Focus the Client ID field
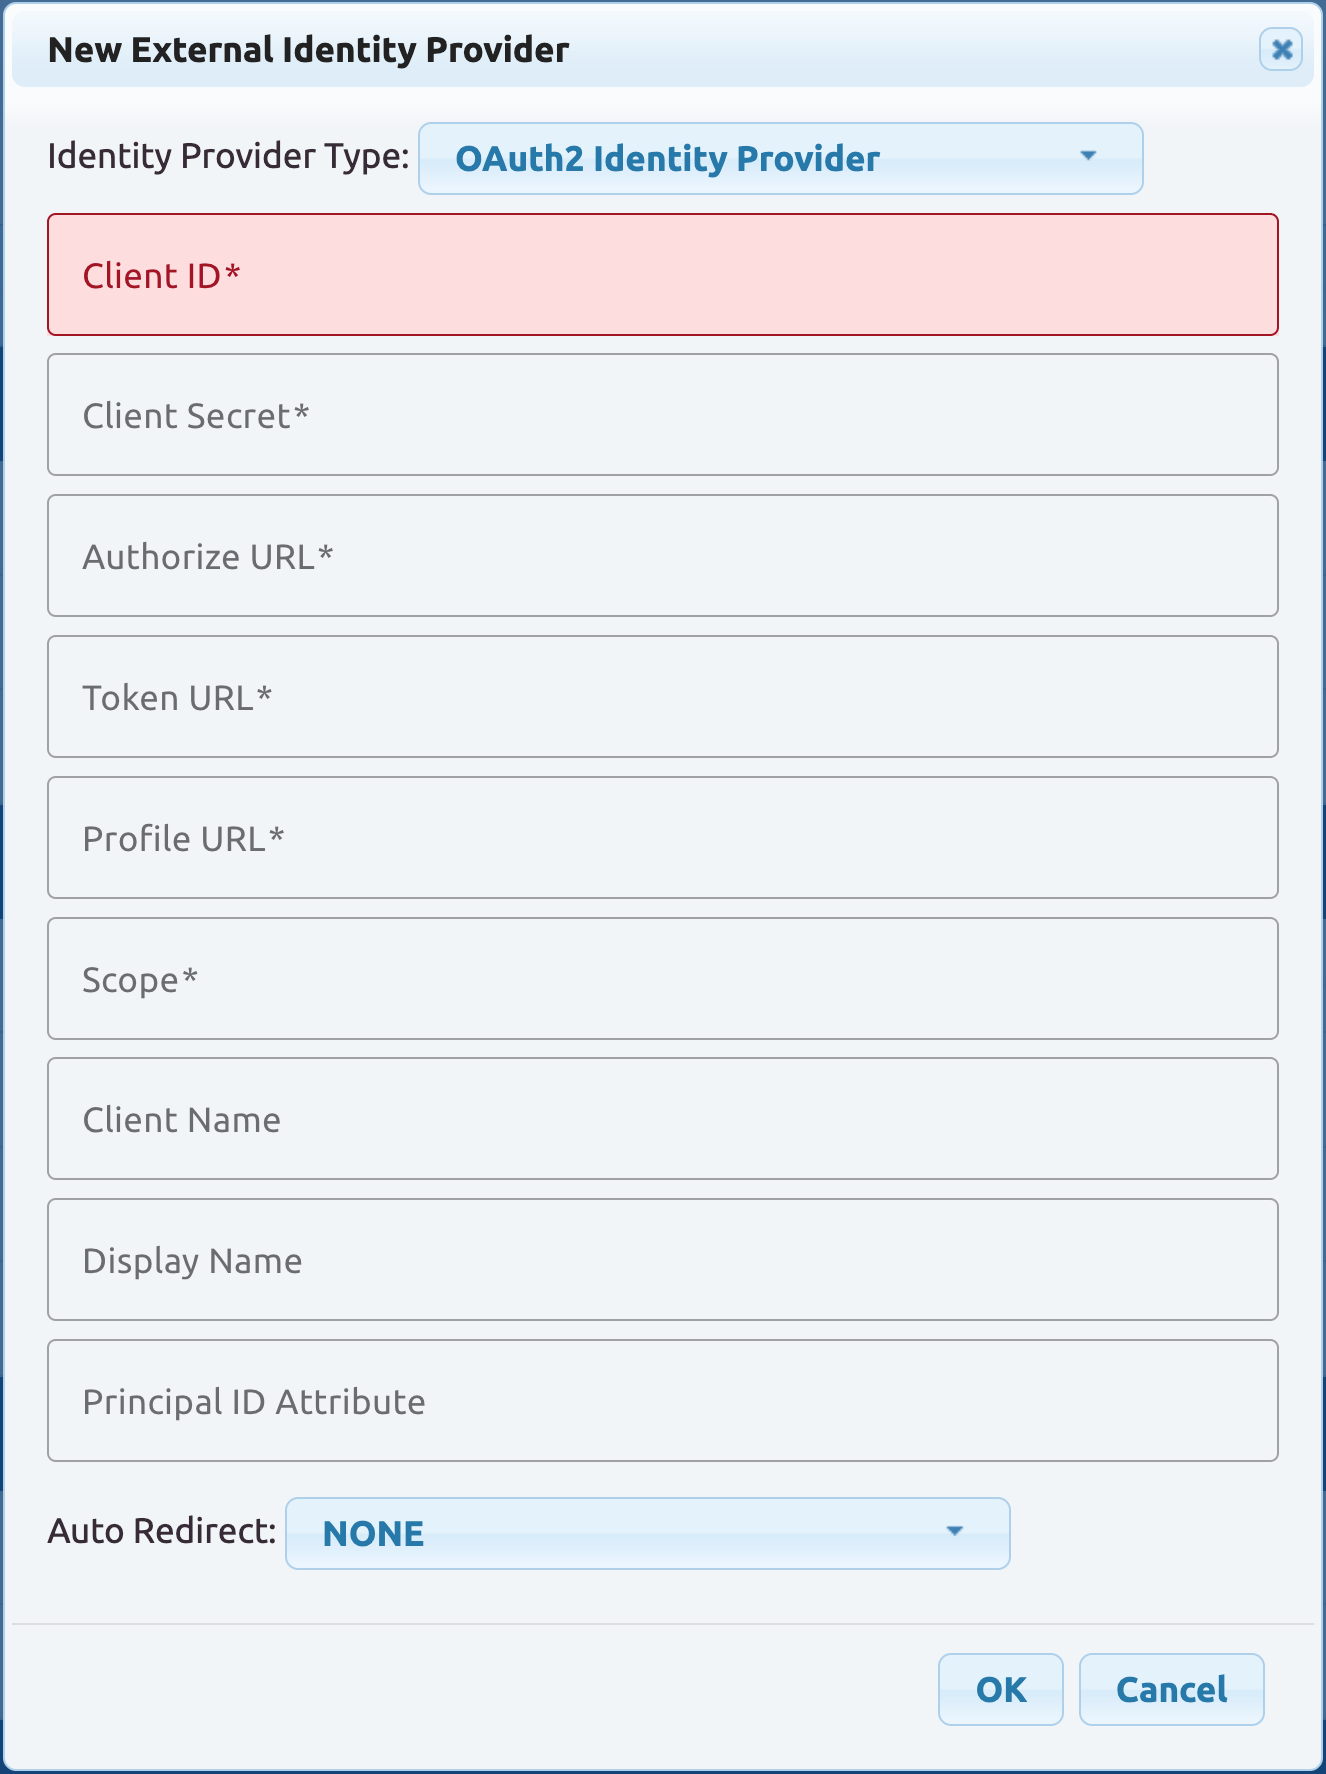 662,275
